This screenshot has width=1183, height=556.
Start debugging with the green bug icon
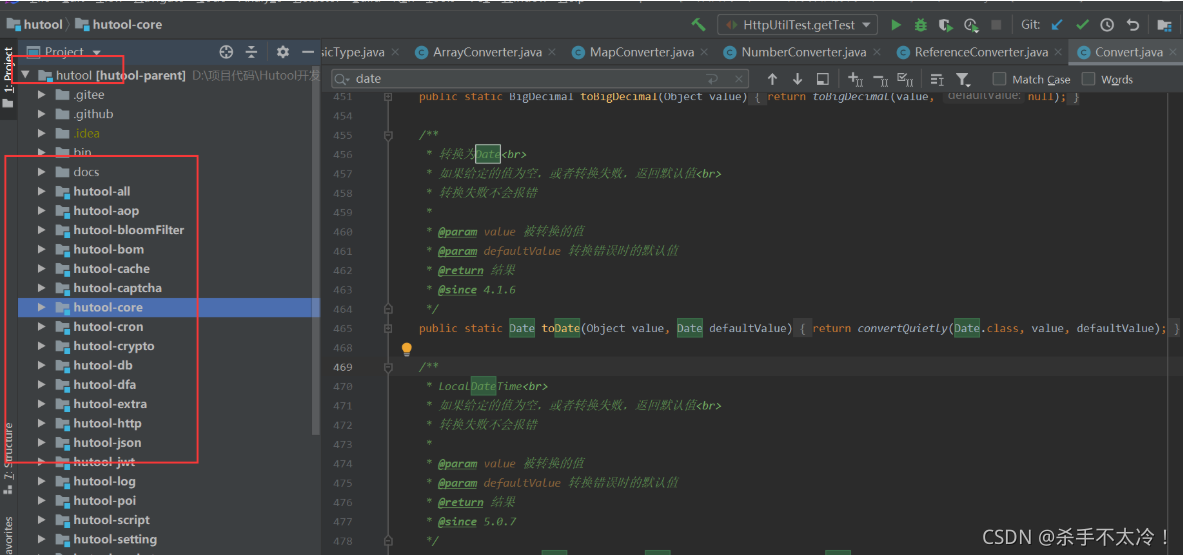click(x=920, y=25)
